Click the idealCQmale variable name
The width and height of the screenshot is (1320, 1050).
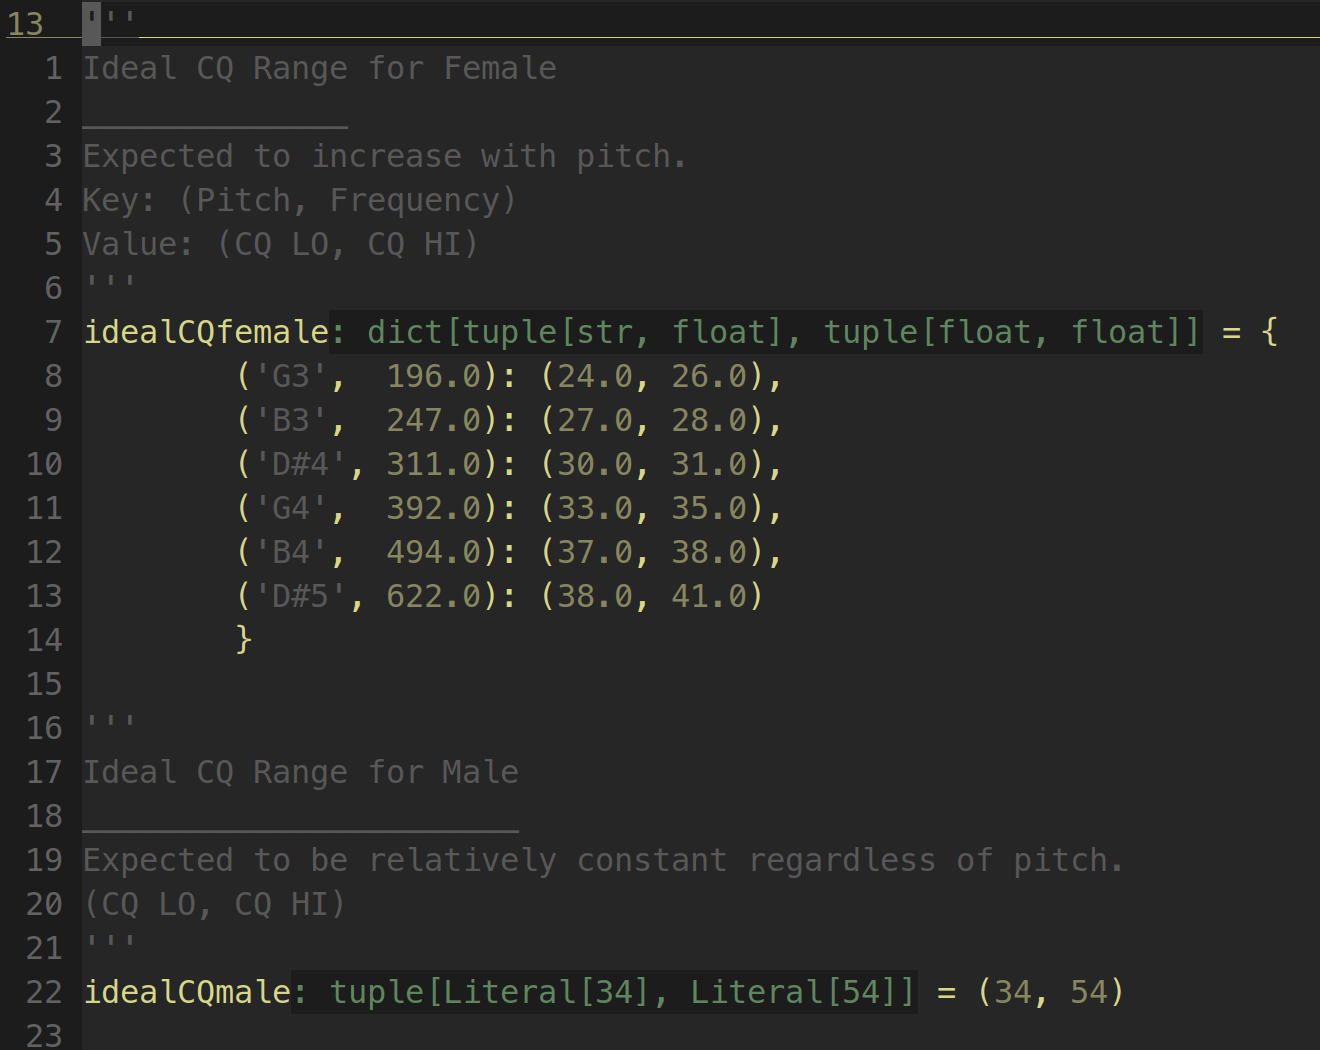[186, 992]
